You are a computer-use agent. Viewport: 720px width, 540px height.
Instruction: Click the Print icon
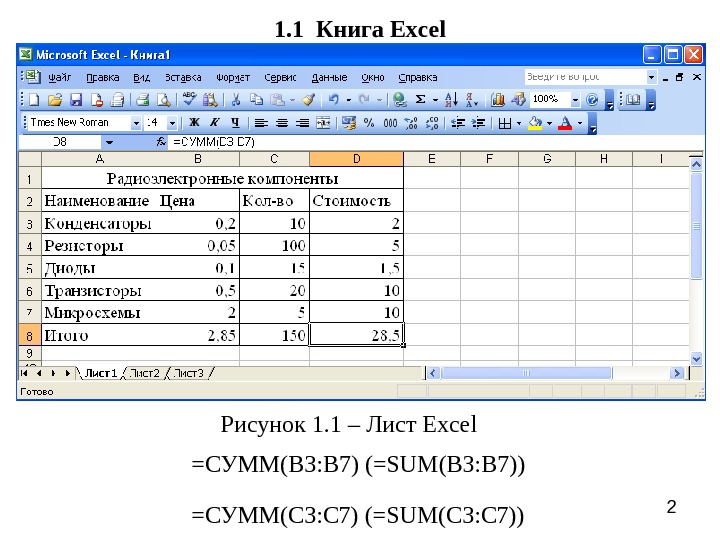[142, 100]
